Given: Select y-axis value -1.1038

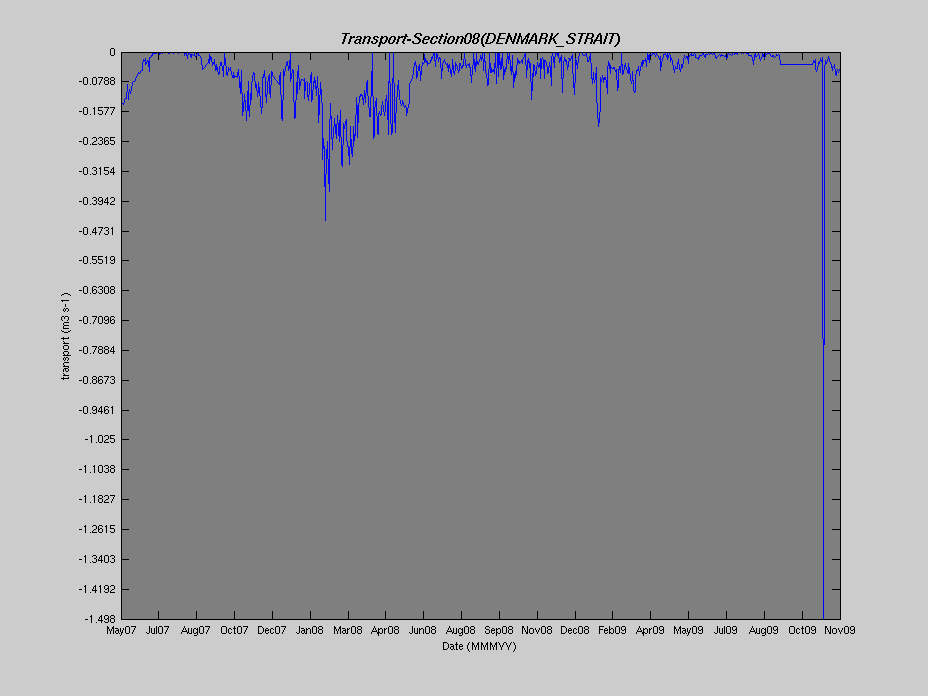Looking at the screenshot, I should click(97, 469).
